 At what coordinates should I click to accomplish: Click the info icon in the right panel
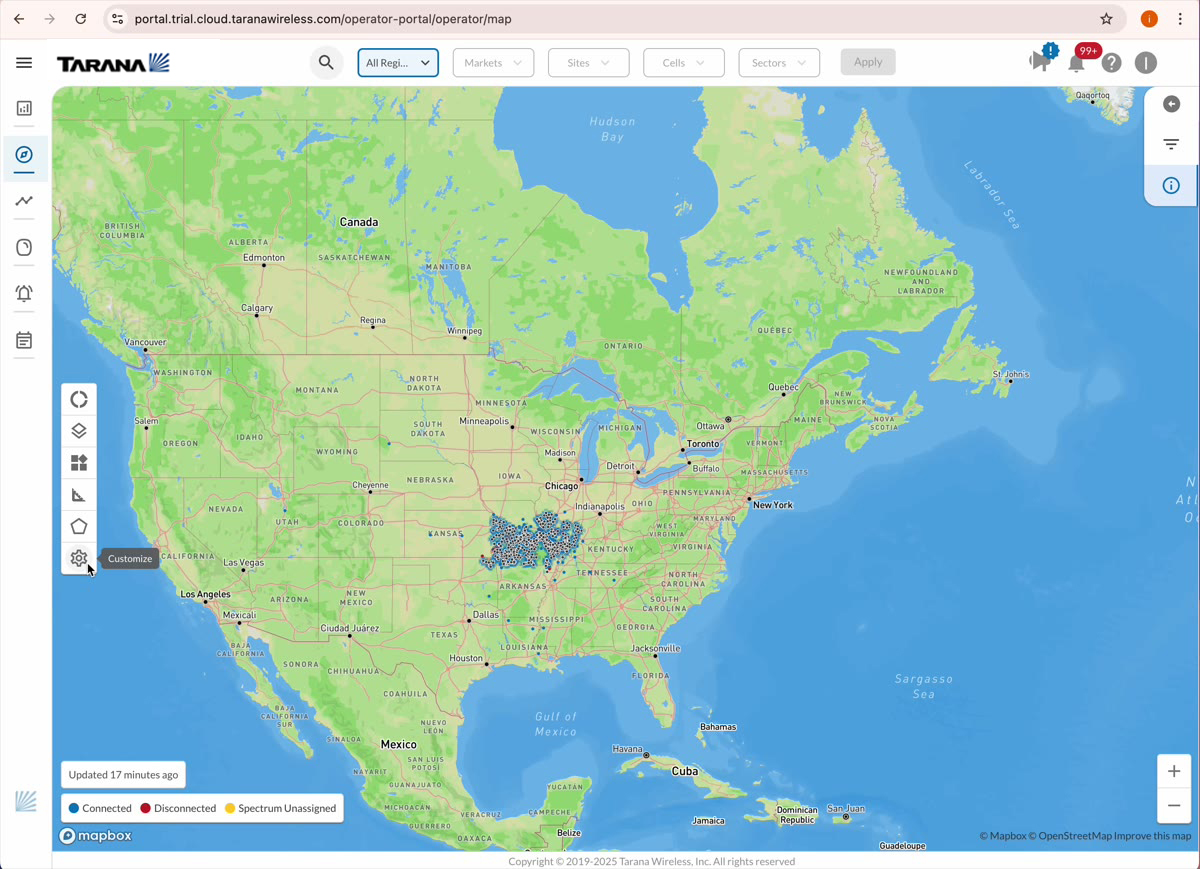(x=1170, y=185)
